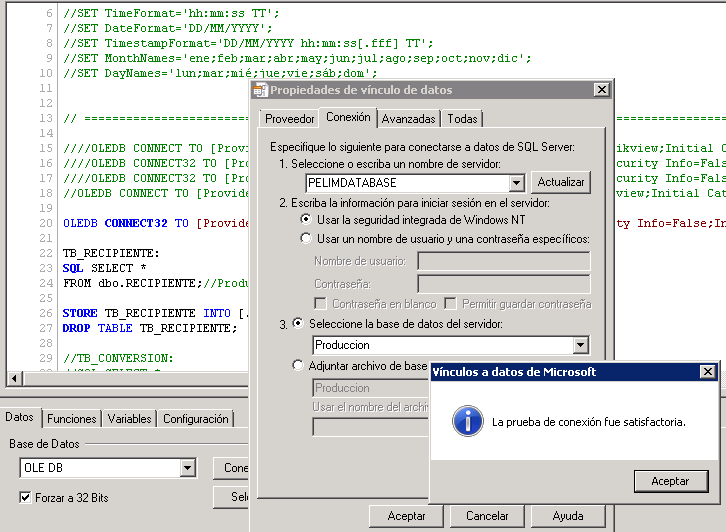
Task: Switch to the Avanzadas tab
Action: 408,119
